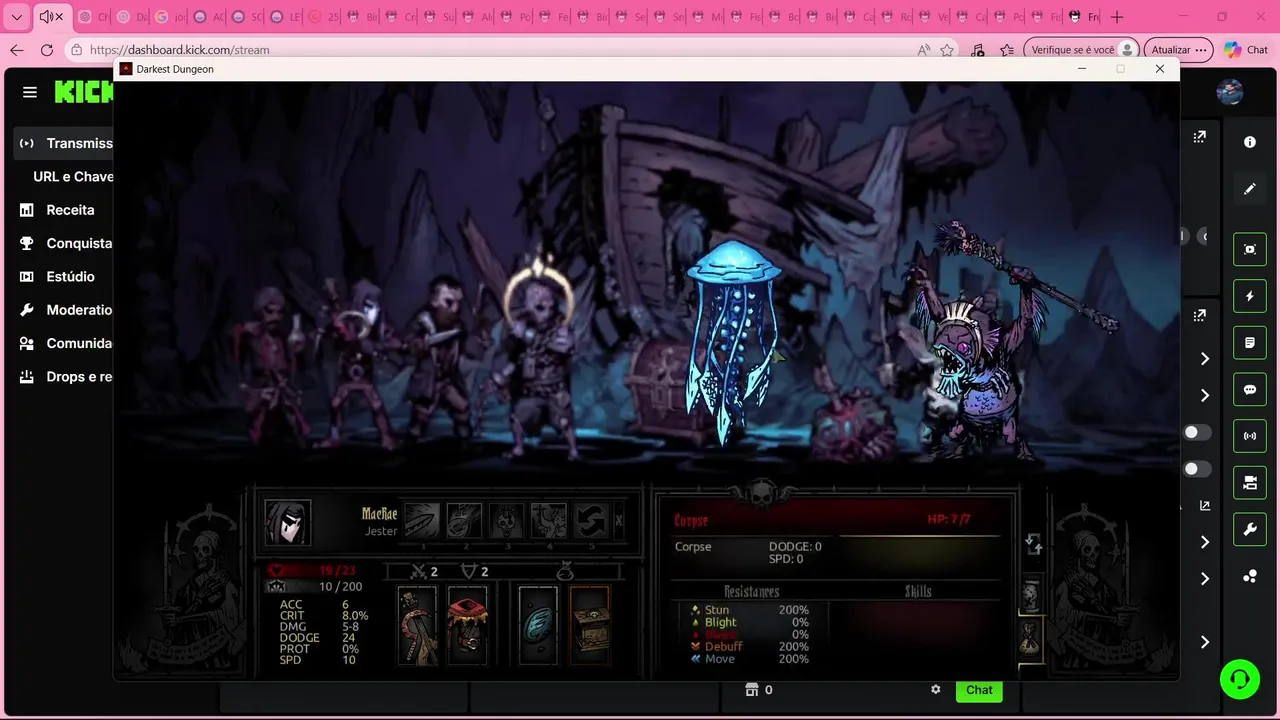Open the external link arrow icon
The height and width of the screenshot is (720, 1280).
coord(1205,506)
